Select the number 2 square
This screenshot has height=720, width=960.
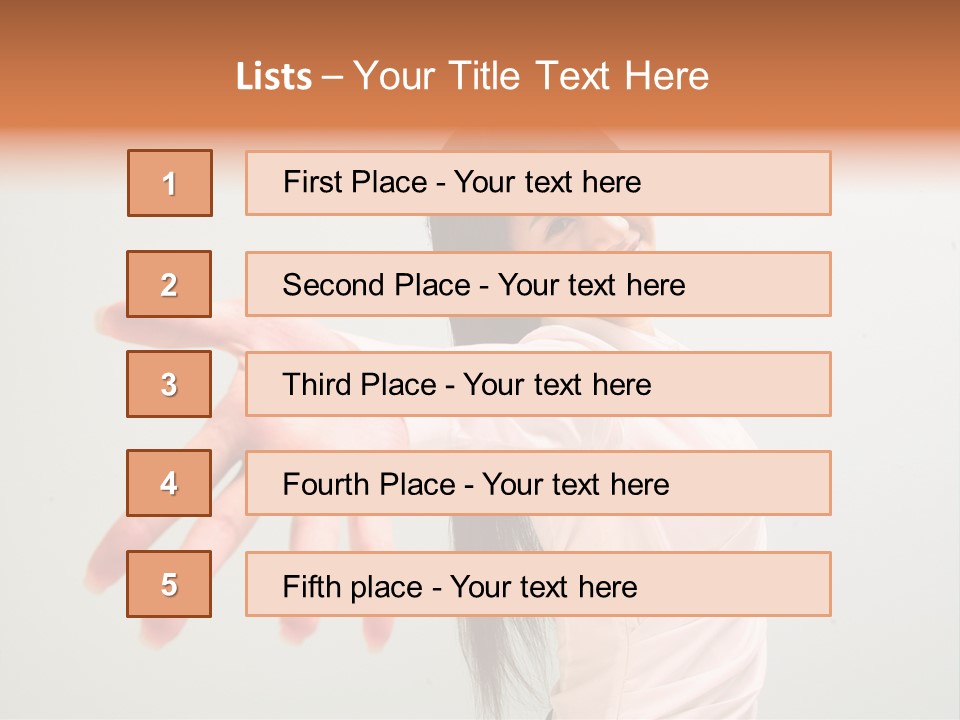169,284
